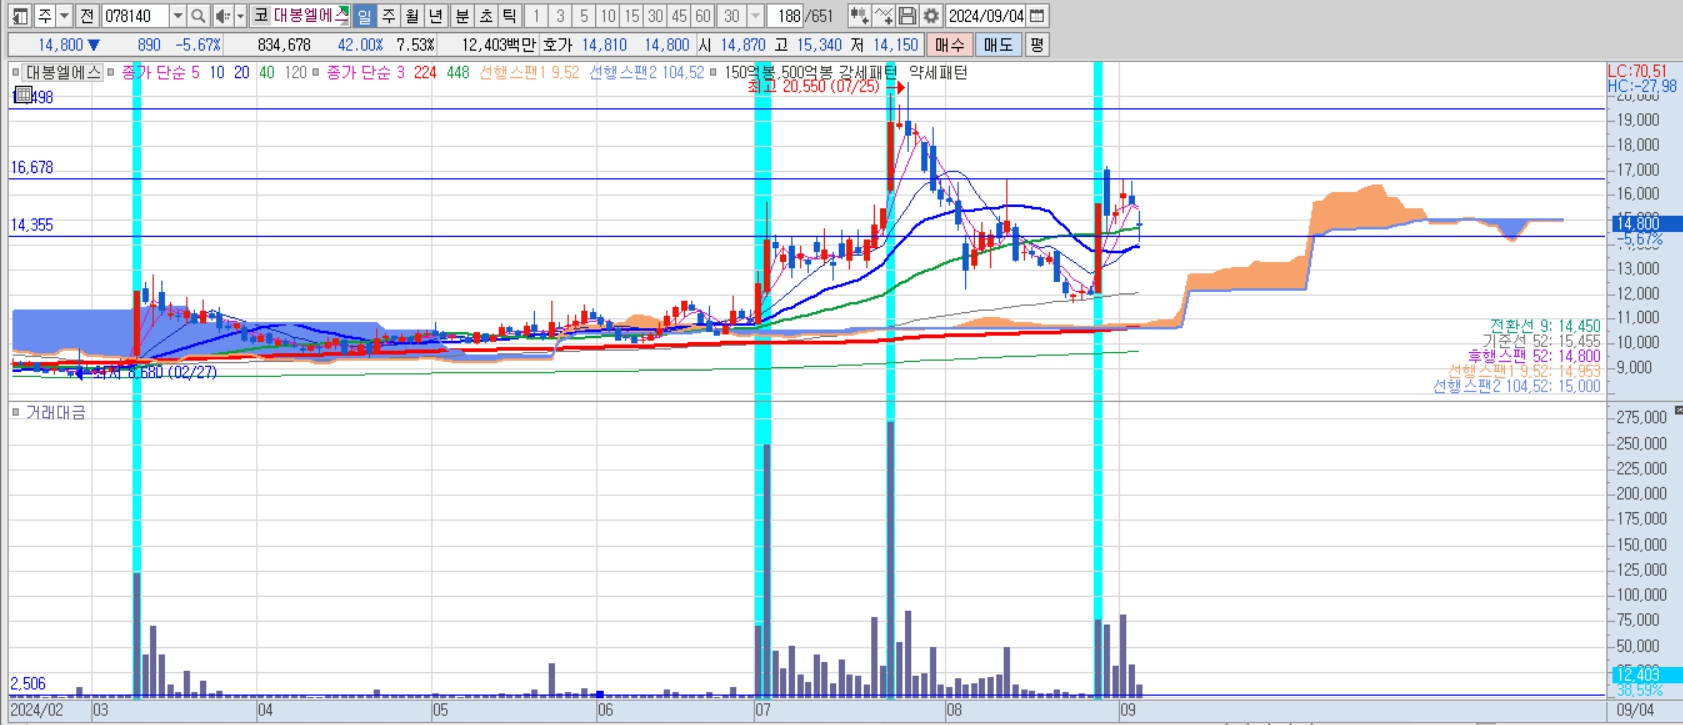Click the 전환선 9: 14,450 indicator value

(1545, 326)
